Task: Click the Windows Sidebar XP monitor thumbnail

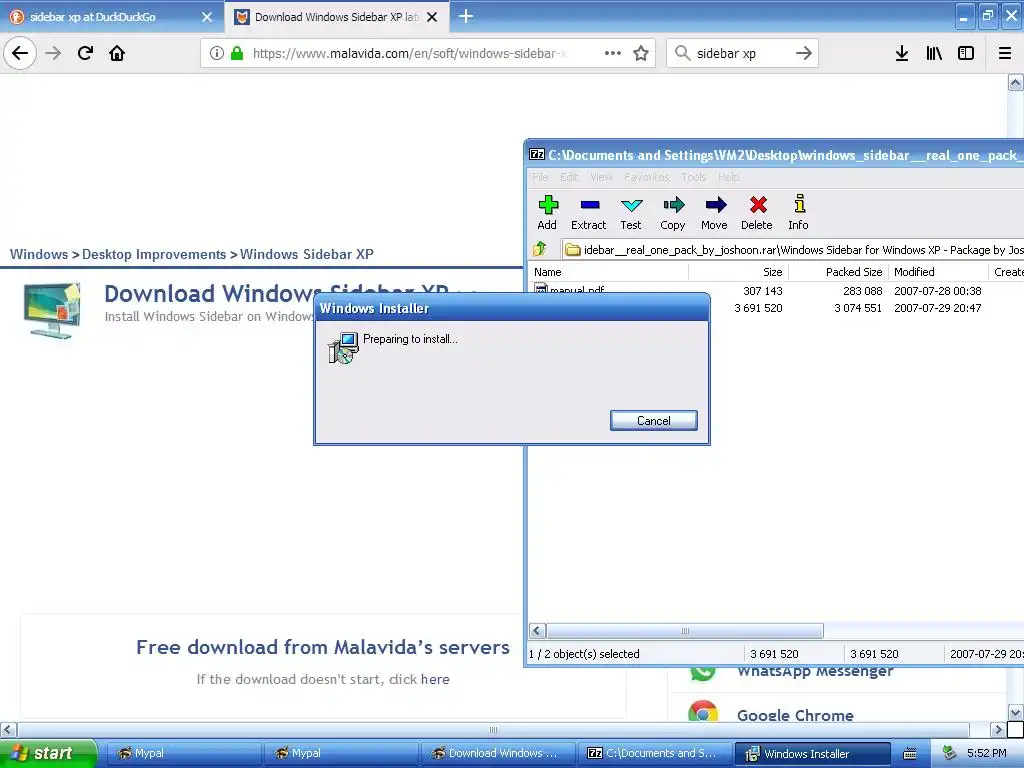Action: pyautogui.click(x=52, y=311)
